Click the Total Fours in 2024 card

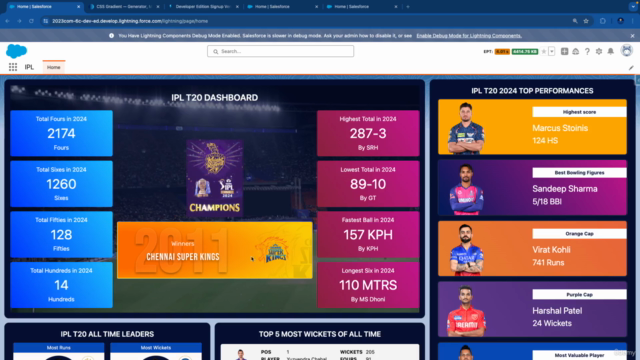point(61,133)
